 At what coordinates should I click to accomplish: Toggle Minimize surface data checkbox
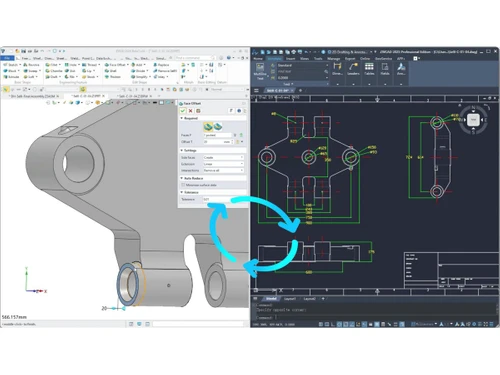pyautogui.click(x=183, y=185)
